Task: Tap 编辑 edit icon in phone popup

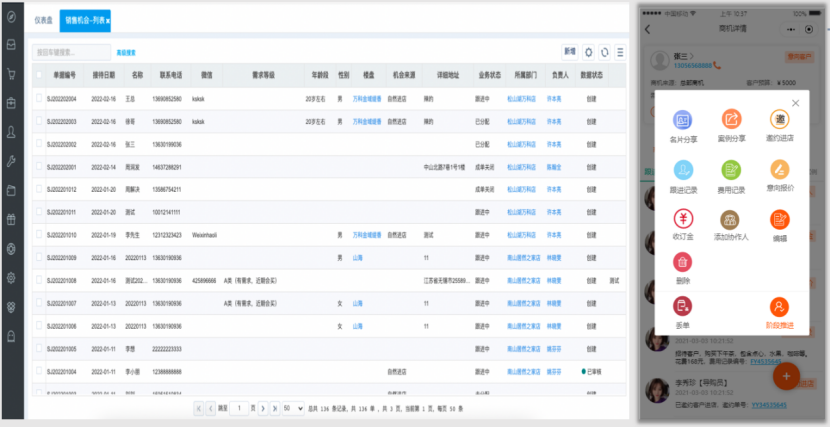Action: click(x=780, y=220)
